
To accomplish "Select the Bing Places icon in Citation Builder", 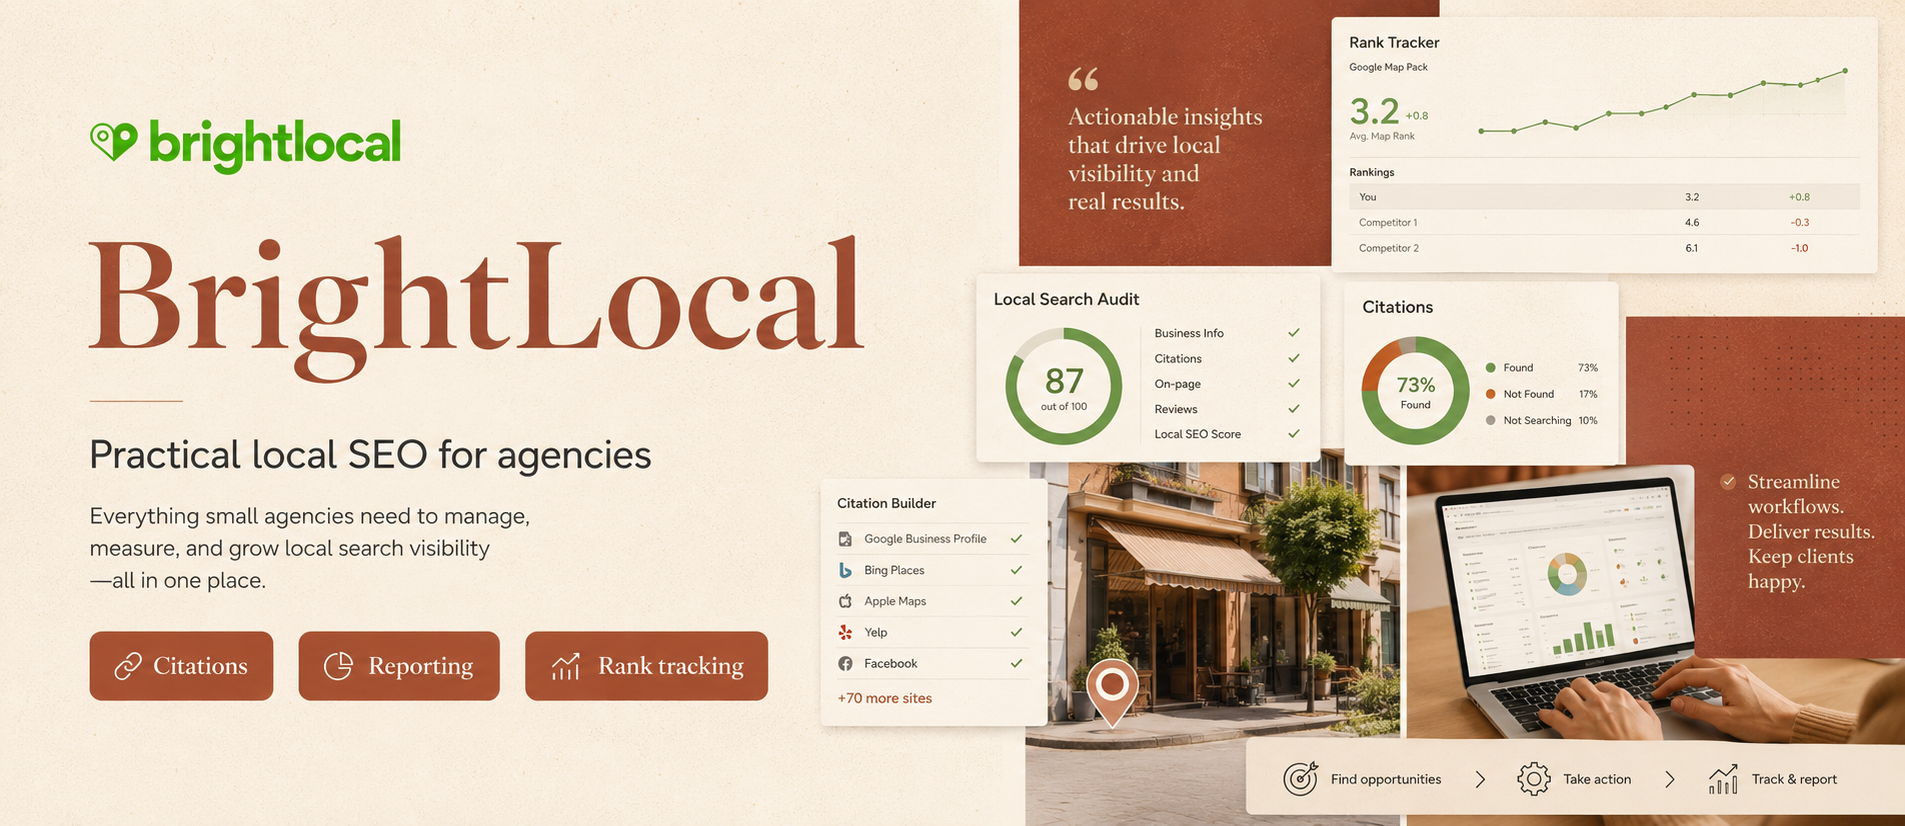I will click(845, 570).
